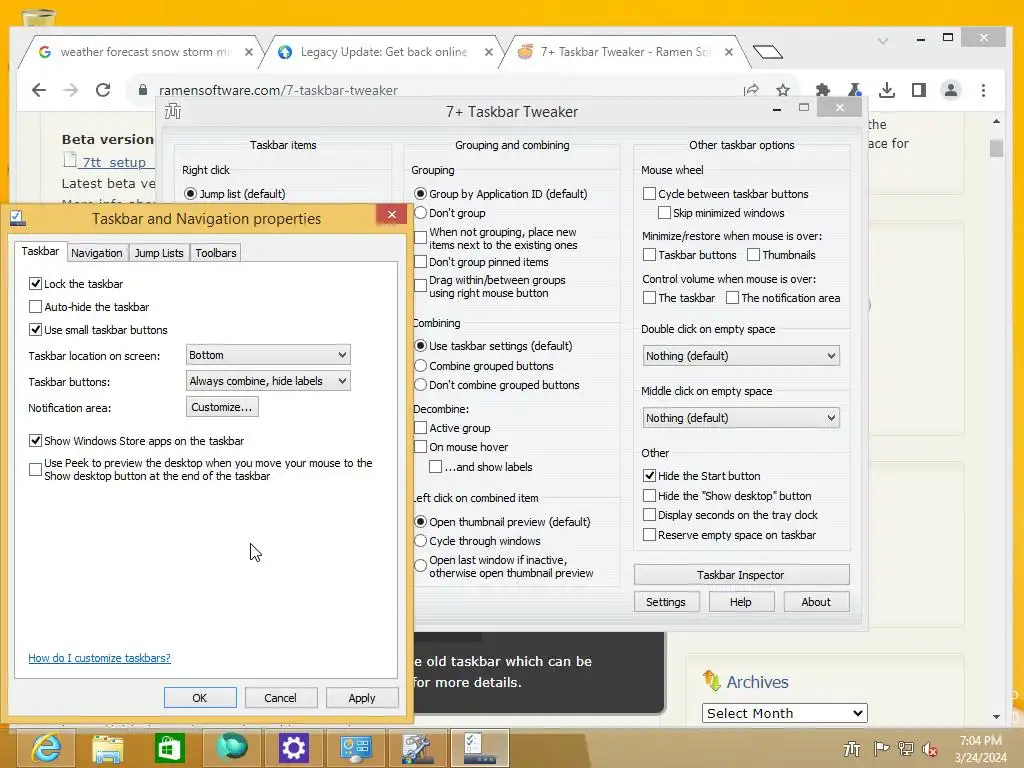Switch to Legacy Update Chrome tab
1024x768 pixels.
coord(383,52)
